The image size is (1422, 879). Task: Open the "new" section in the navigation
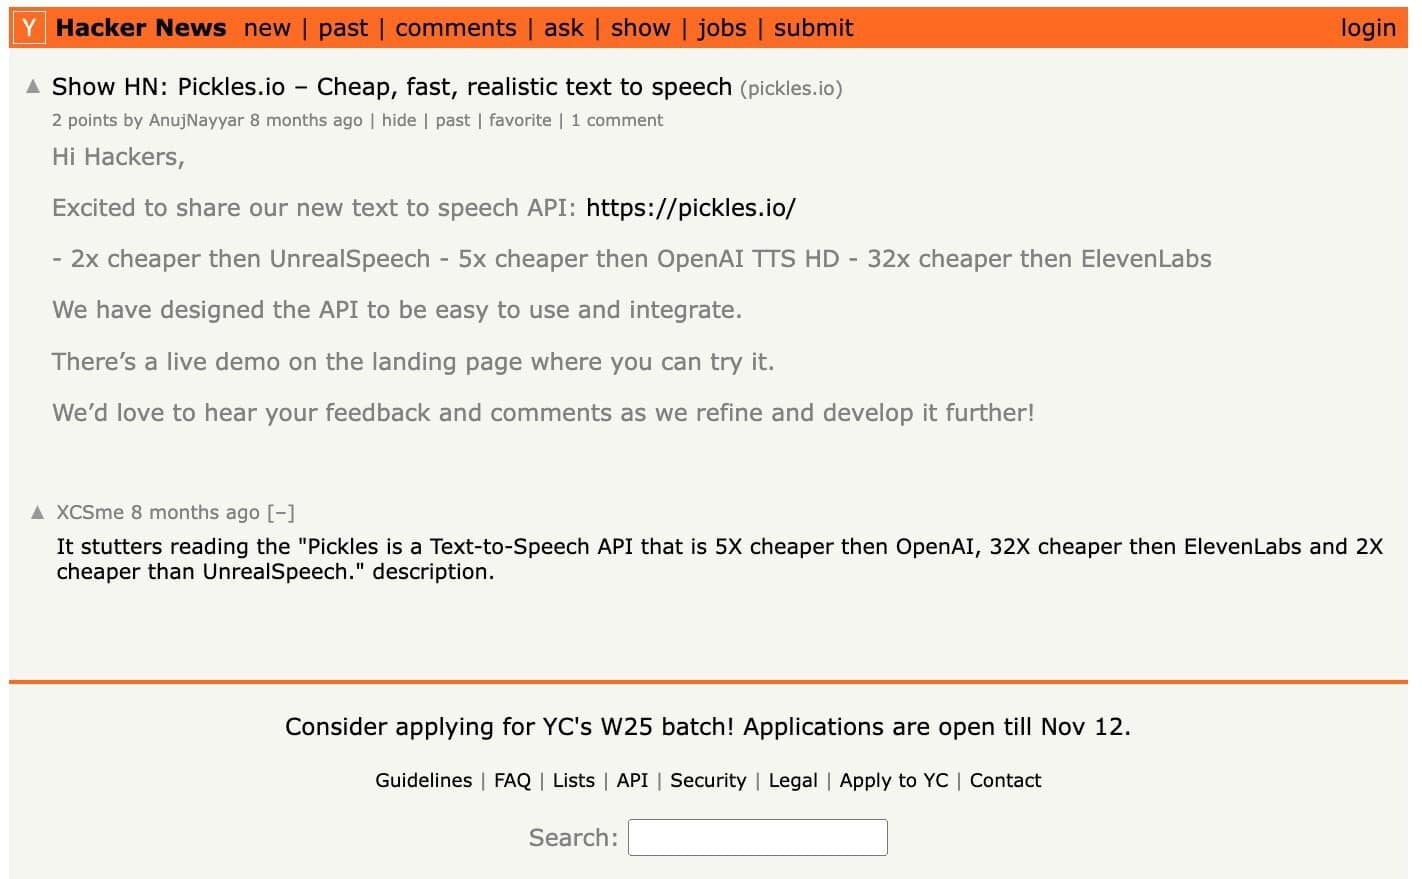click(267, 28)
